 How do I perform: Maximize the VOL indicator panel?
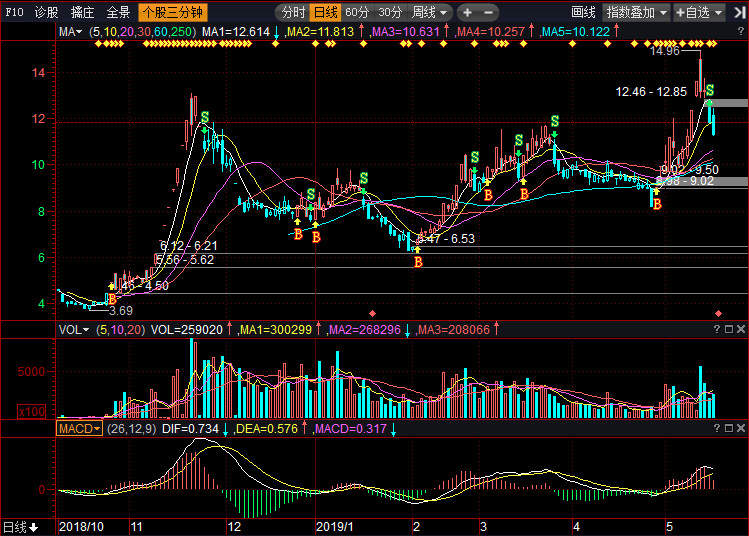[x=729, y=329]
